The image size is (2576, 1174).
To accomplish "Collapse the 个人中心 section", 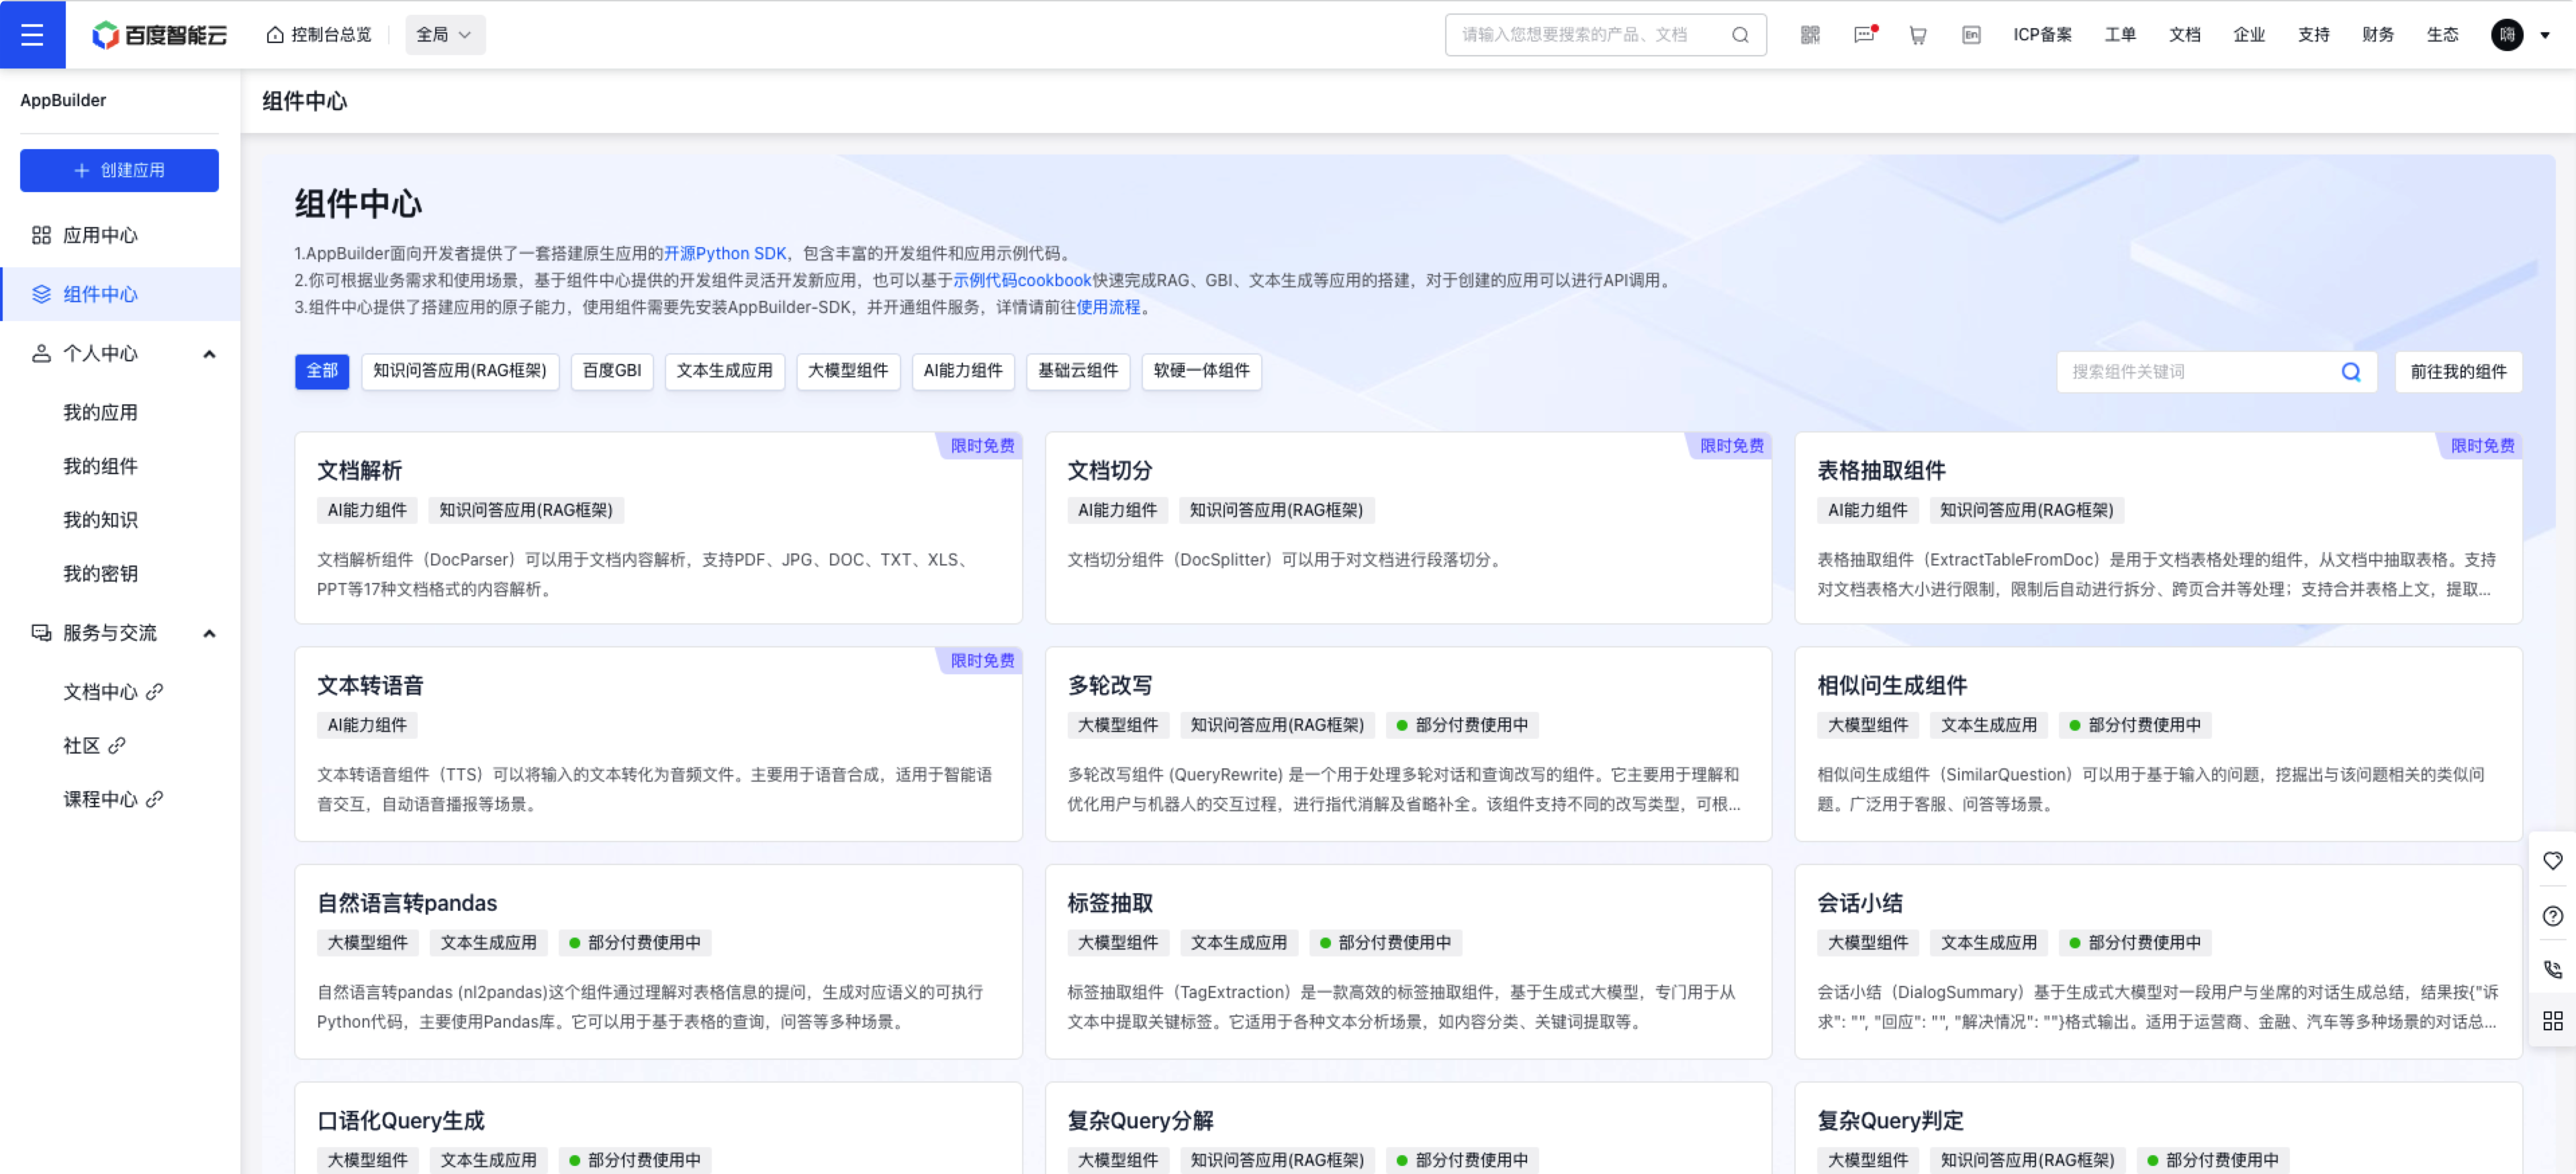I will pos(209,354).
